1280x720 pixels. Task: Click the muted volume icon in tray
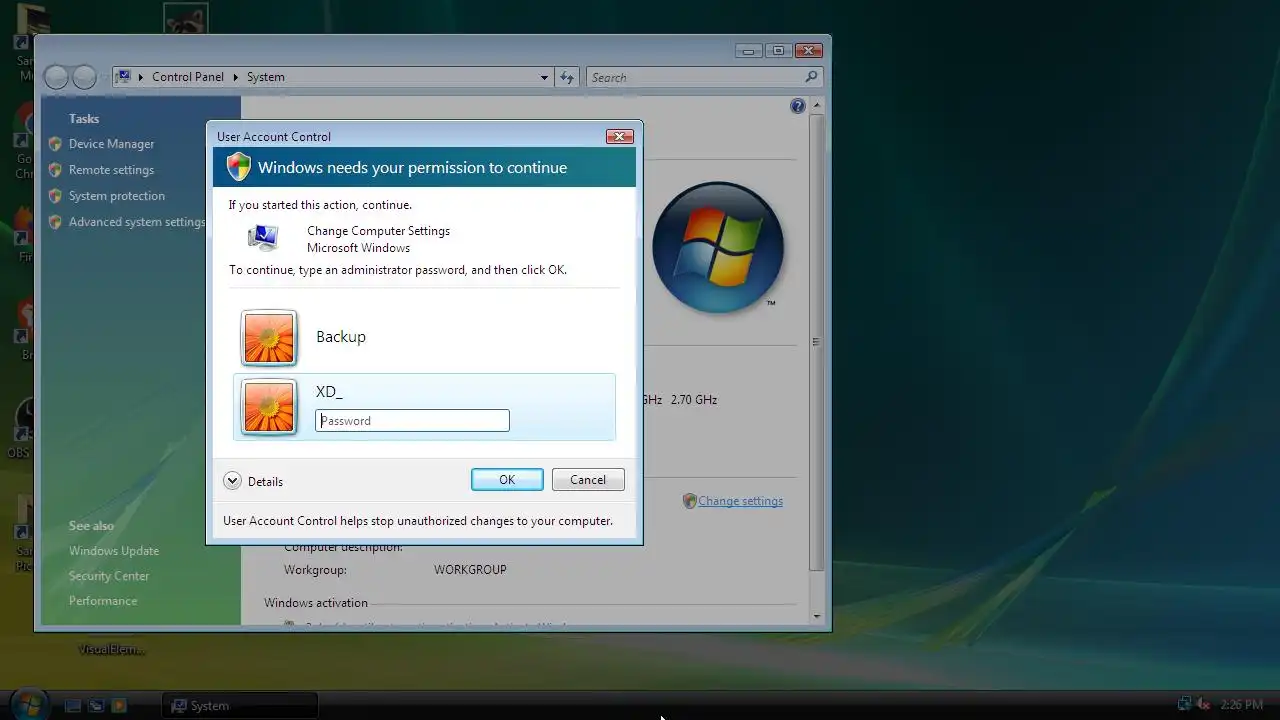point(1203,704)
